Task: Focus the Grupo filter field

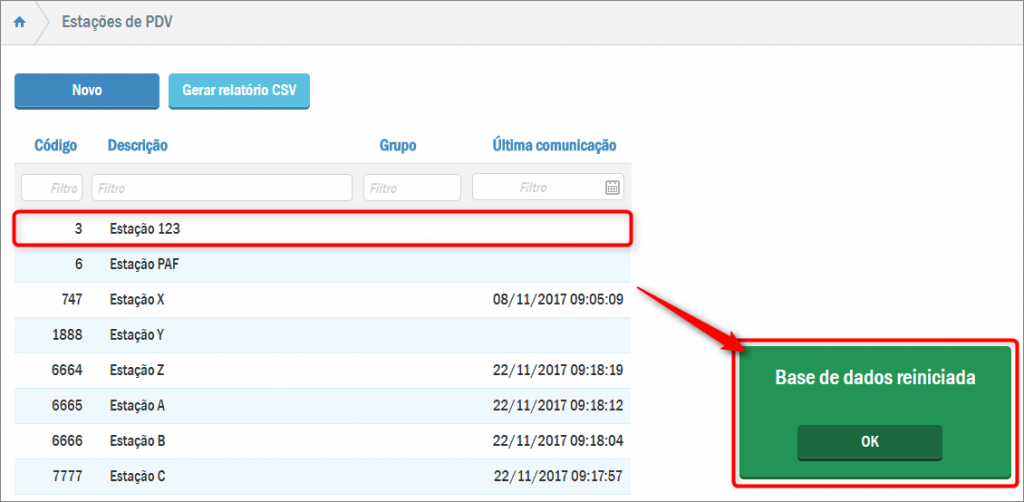Action: 412,187
